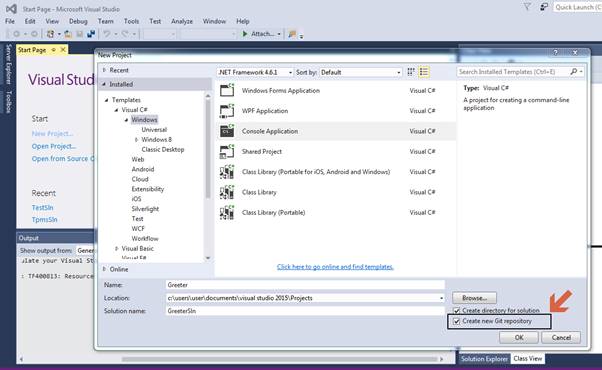602x370 pixels.
Task: Switch to the Class View tab
Action: pos(528,358)
